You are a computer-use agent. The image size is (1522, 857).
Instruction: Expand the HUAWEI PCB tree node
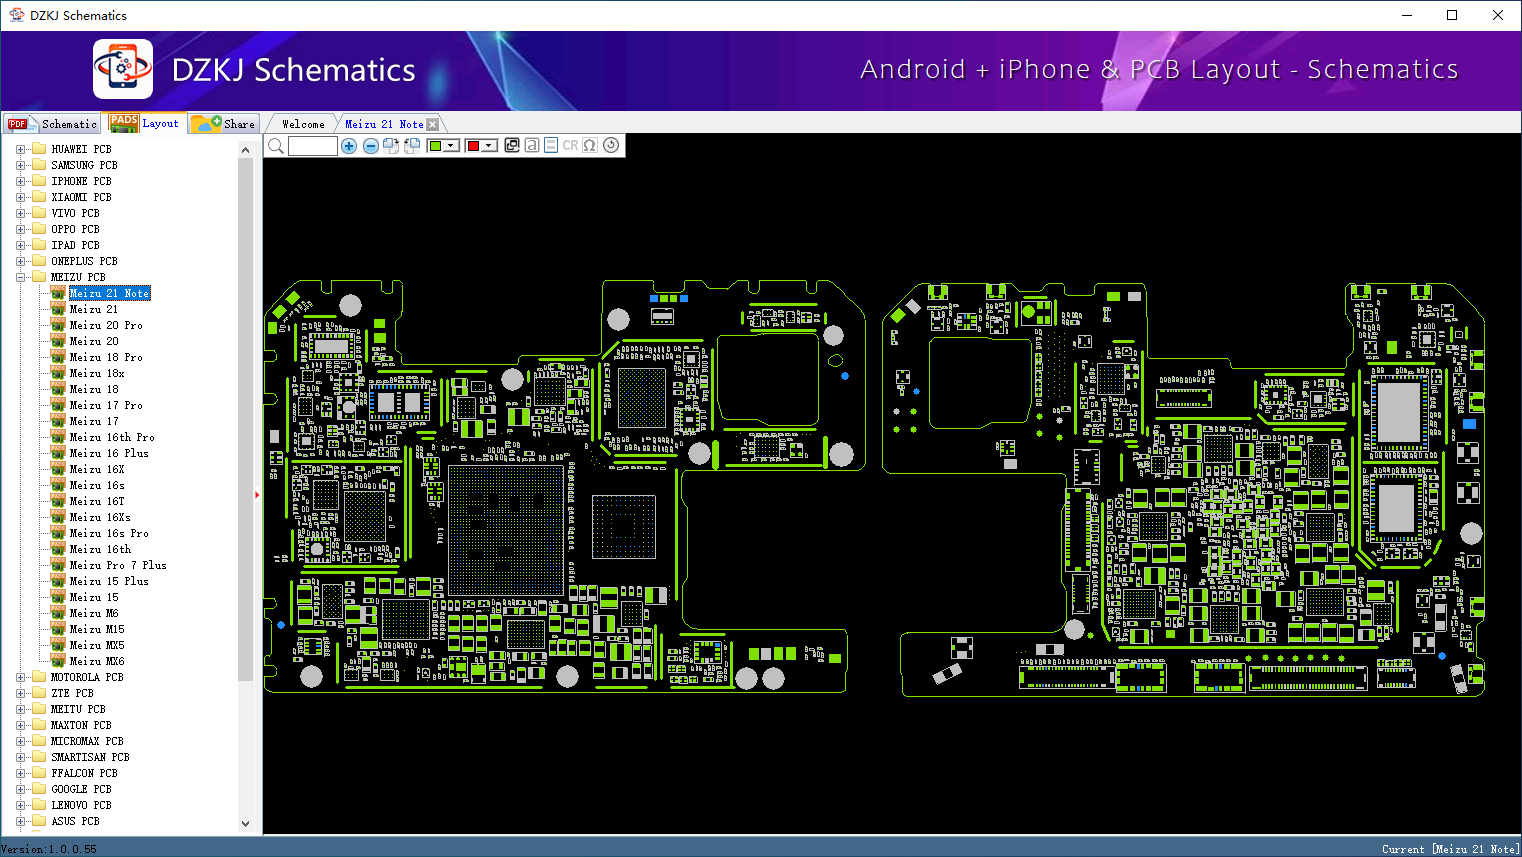(20, 149)
